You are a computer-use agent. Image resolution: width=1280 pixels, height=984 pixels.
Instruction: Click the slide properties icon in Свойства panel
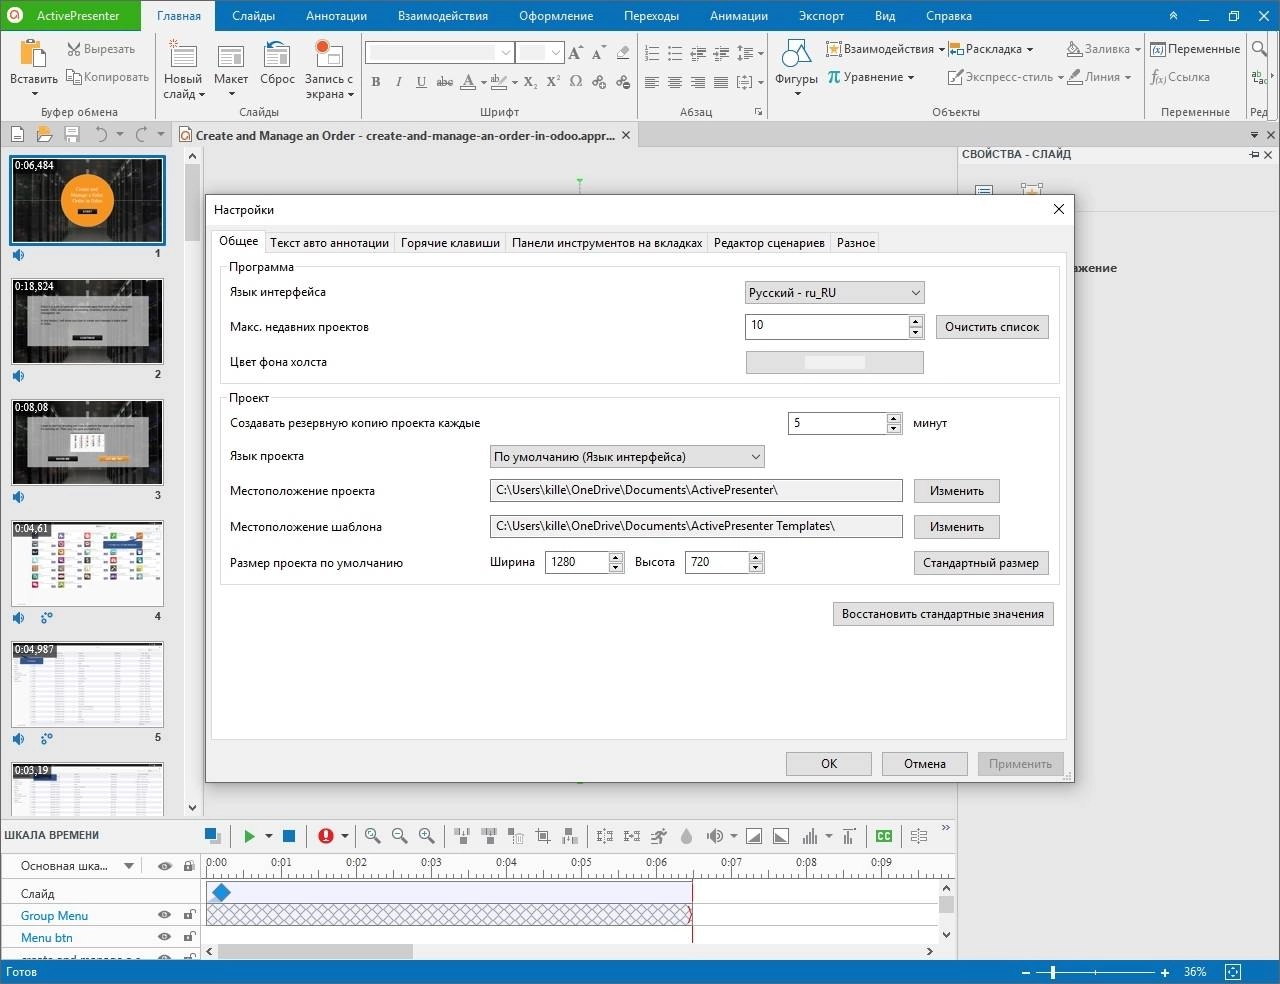tap(984, 190)
